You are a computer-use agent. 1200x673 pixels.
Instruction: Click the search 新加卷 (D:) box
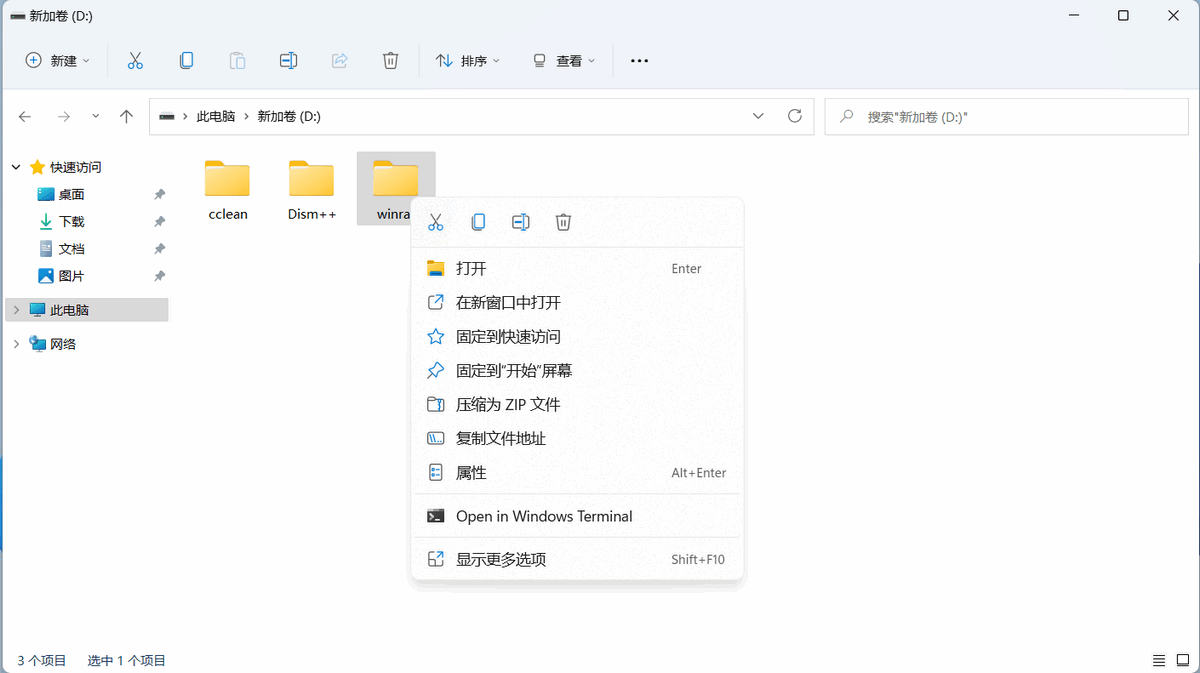click(x=1008, y=116)
